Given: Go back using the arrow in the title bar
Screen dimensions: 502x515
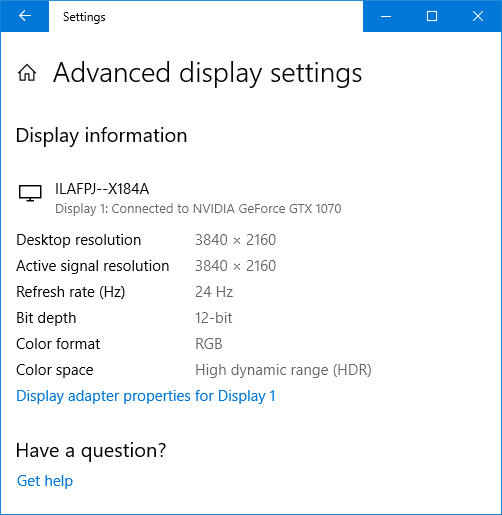Looking at the screenshot, I should coord(25,16).
